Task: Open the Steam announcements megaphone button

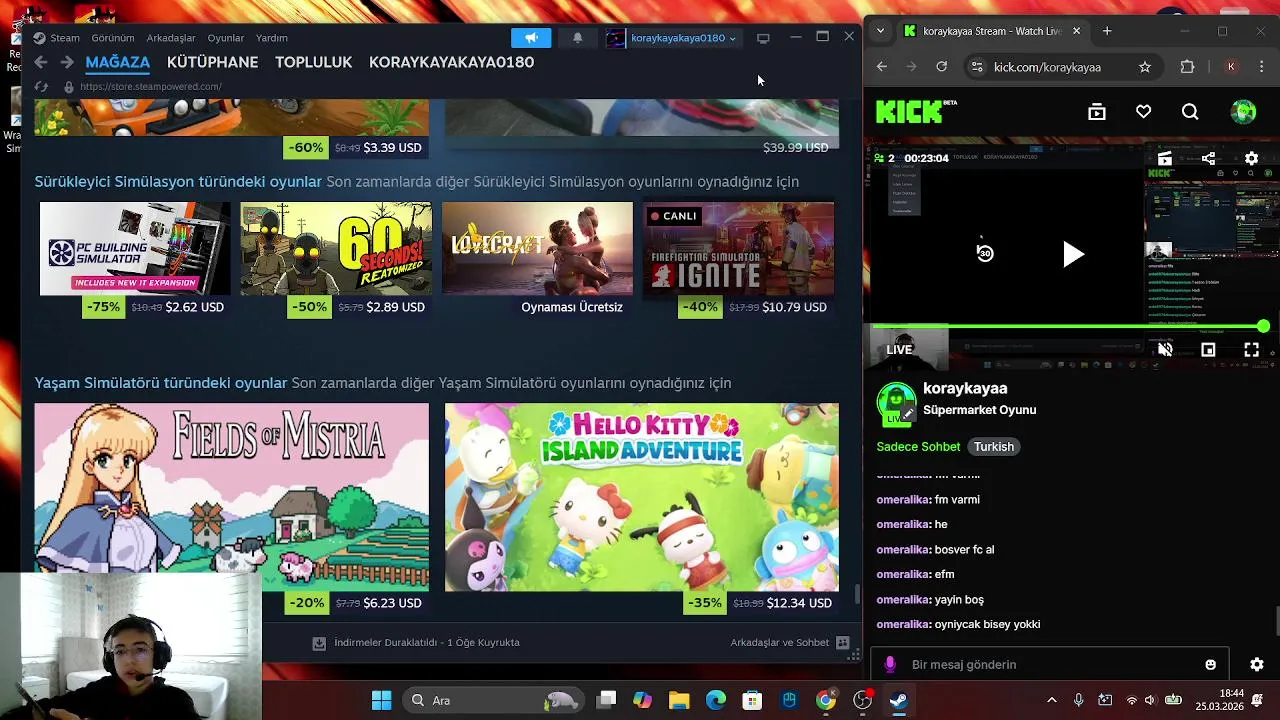Action: [531, 38]
